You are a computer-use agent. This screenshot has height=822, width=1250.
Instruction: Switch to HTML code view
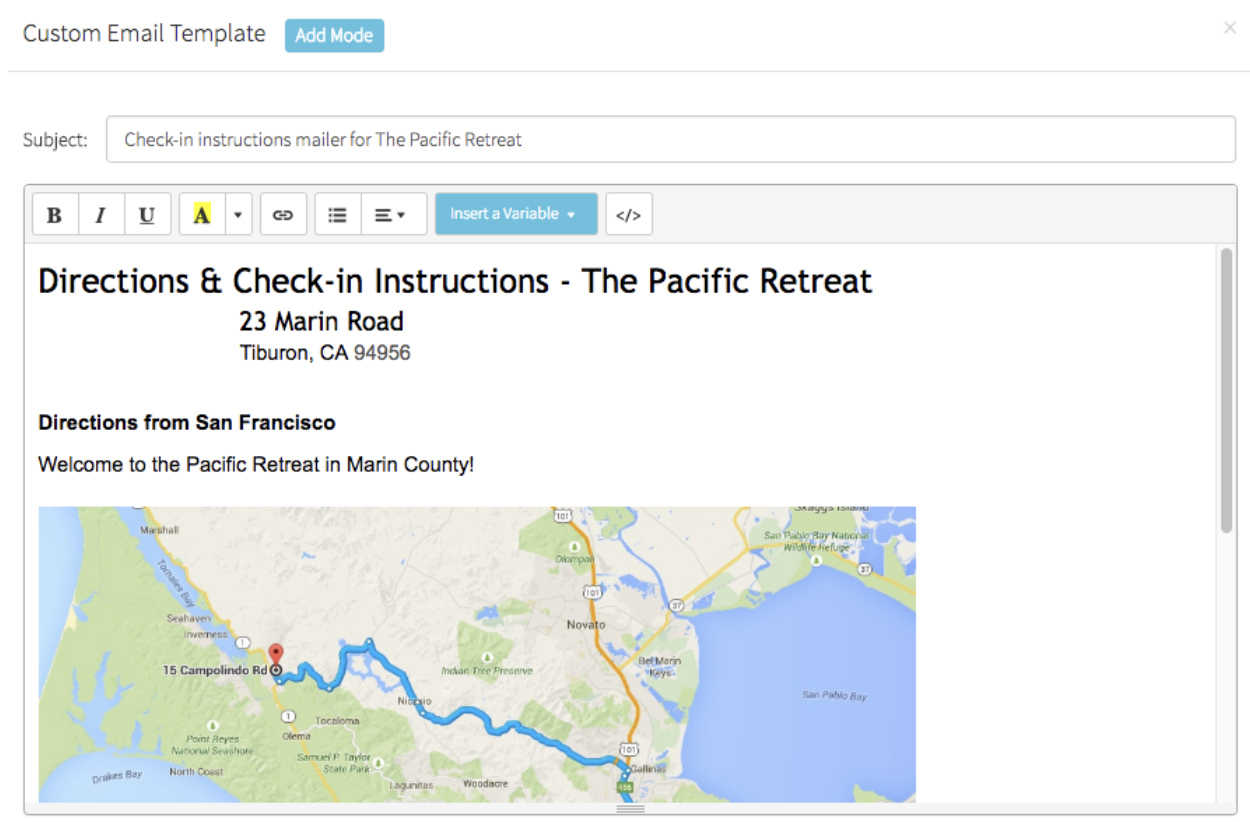[x=628, y=215]
